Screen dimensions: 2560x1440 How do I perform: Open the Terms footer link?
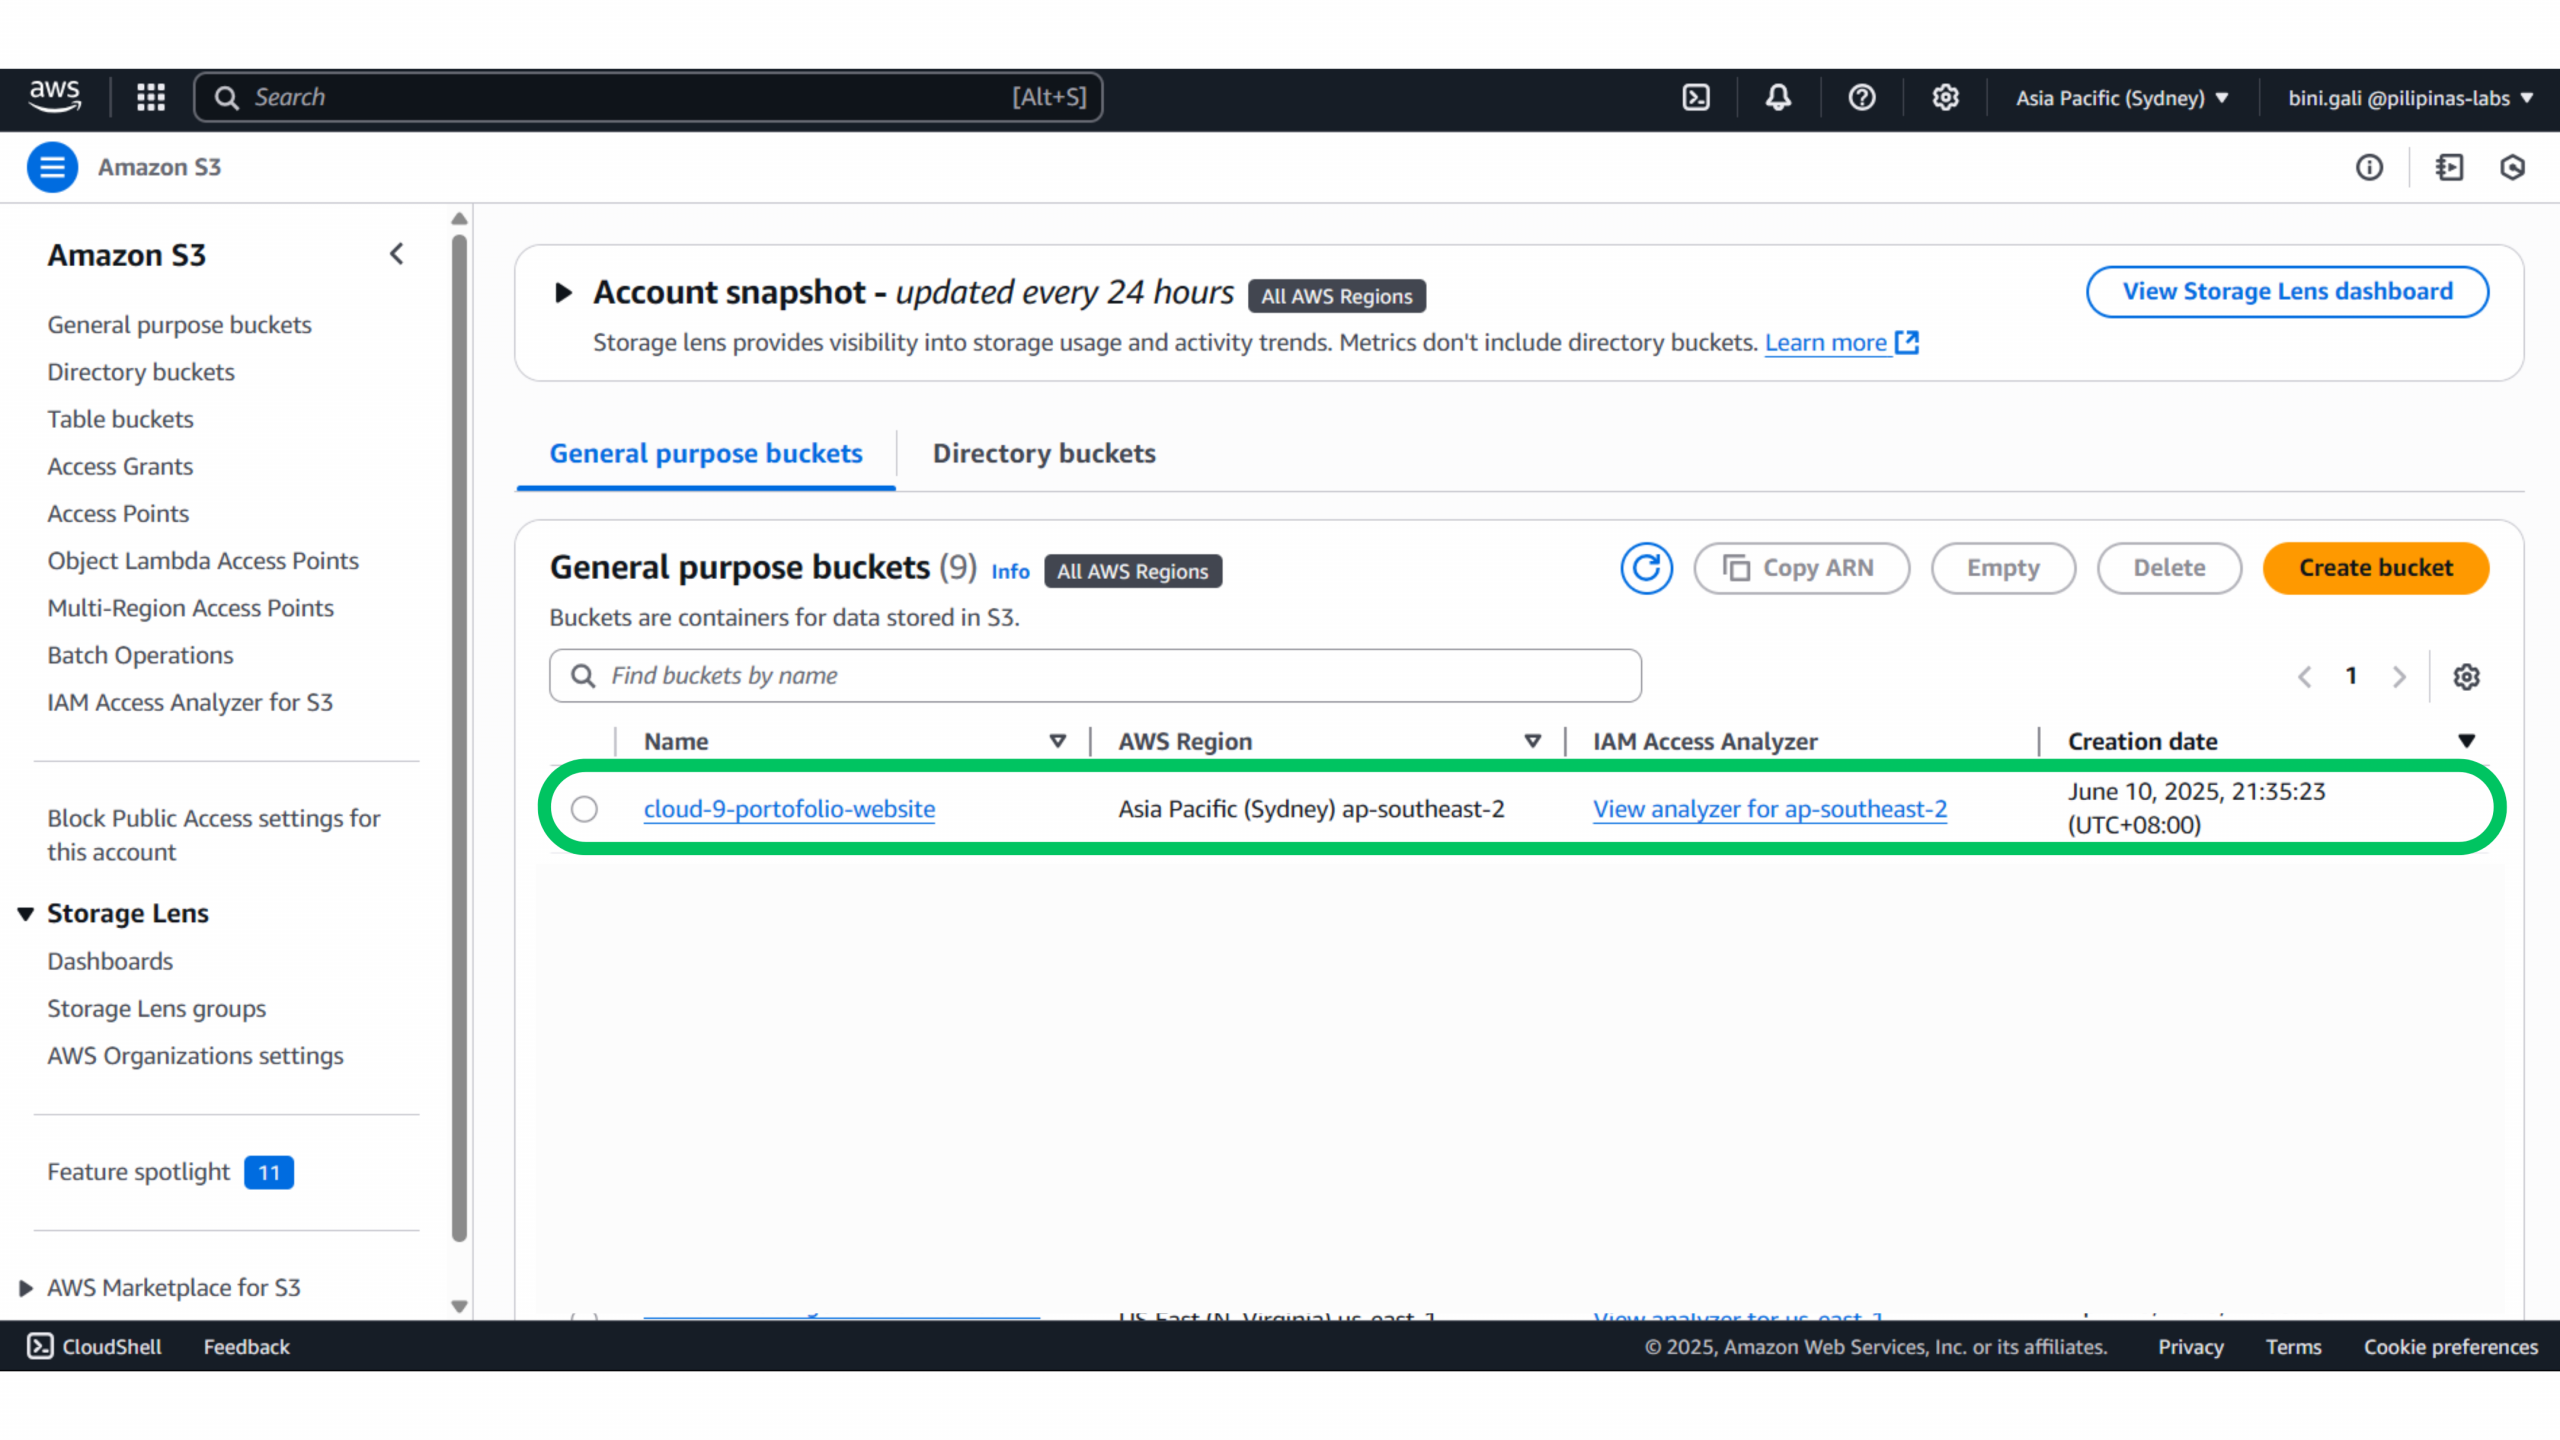2293,1346
